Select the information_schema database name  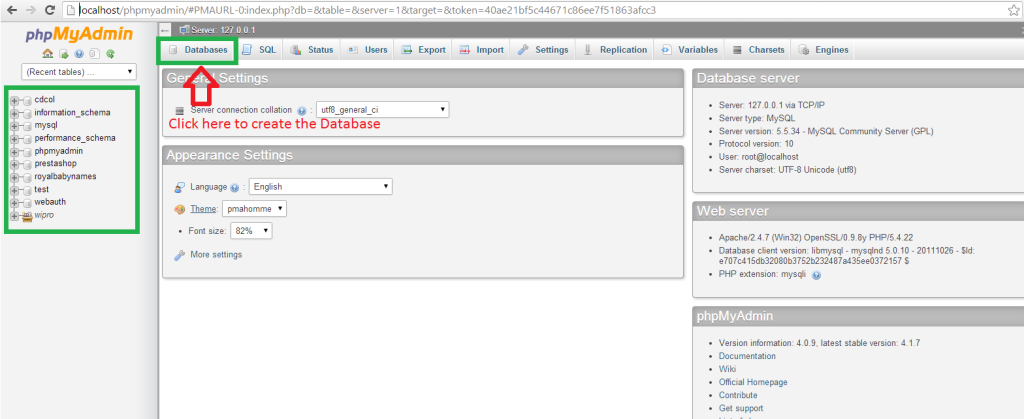72,113
